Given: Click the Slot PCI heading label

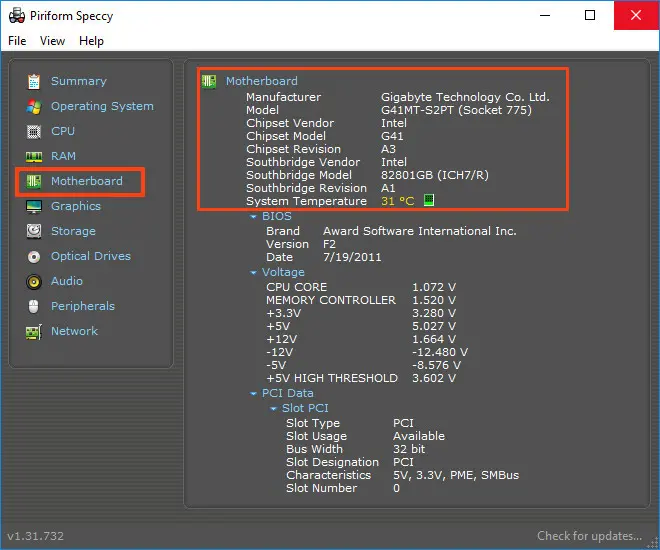Looking at the screenshot, I should coord(305,408).
